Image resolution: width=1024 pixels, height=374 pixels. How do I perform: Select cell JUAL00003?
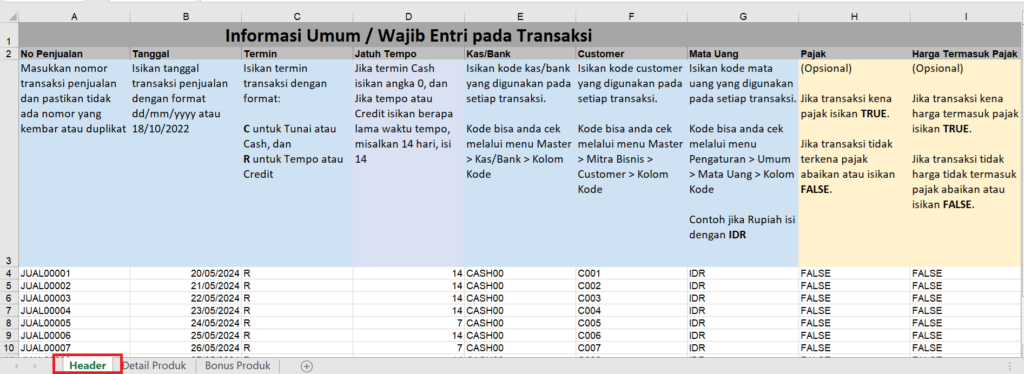[74, 298]
